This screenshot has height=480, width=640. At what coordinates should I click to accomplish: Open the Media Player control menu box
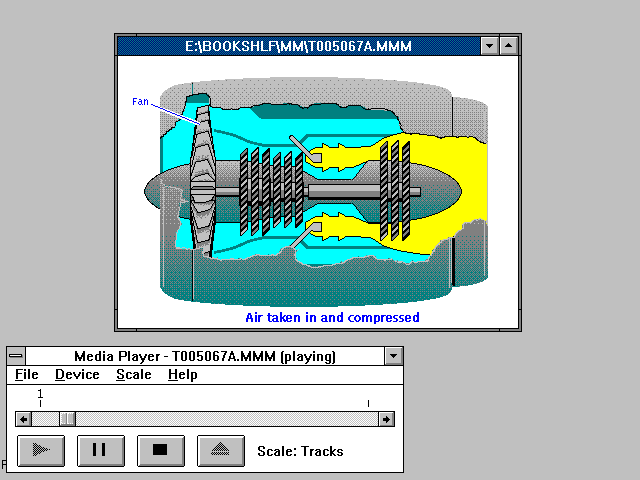(16, 356)
